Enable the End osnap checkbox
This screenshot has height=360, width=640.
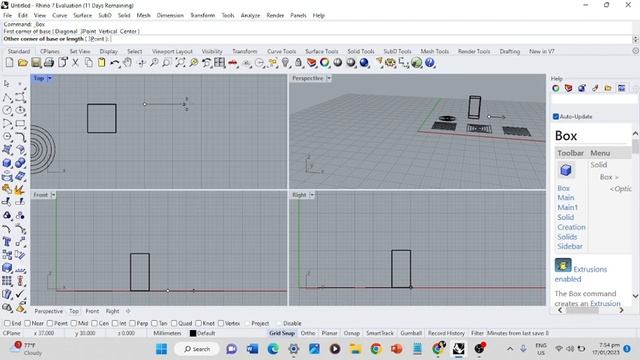7,323
